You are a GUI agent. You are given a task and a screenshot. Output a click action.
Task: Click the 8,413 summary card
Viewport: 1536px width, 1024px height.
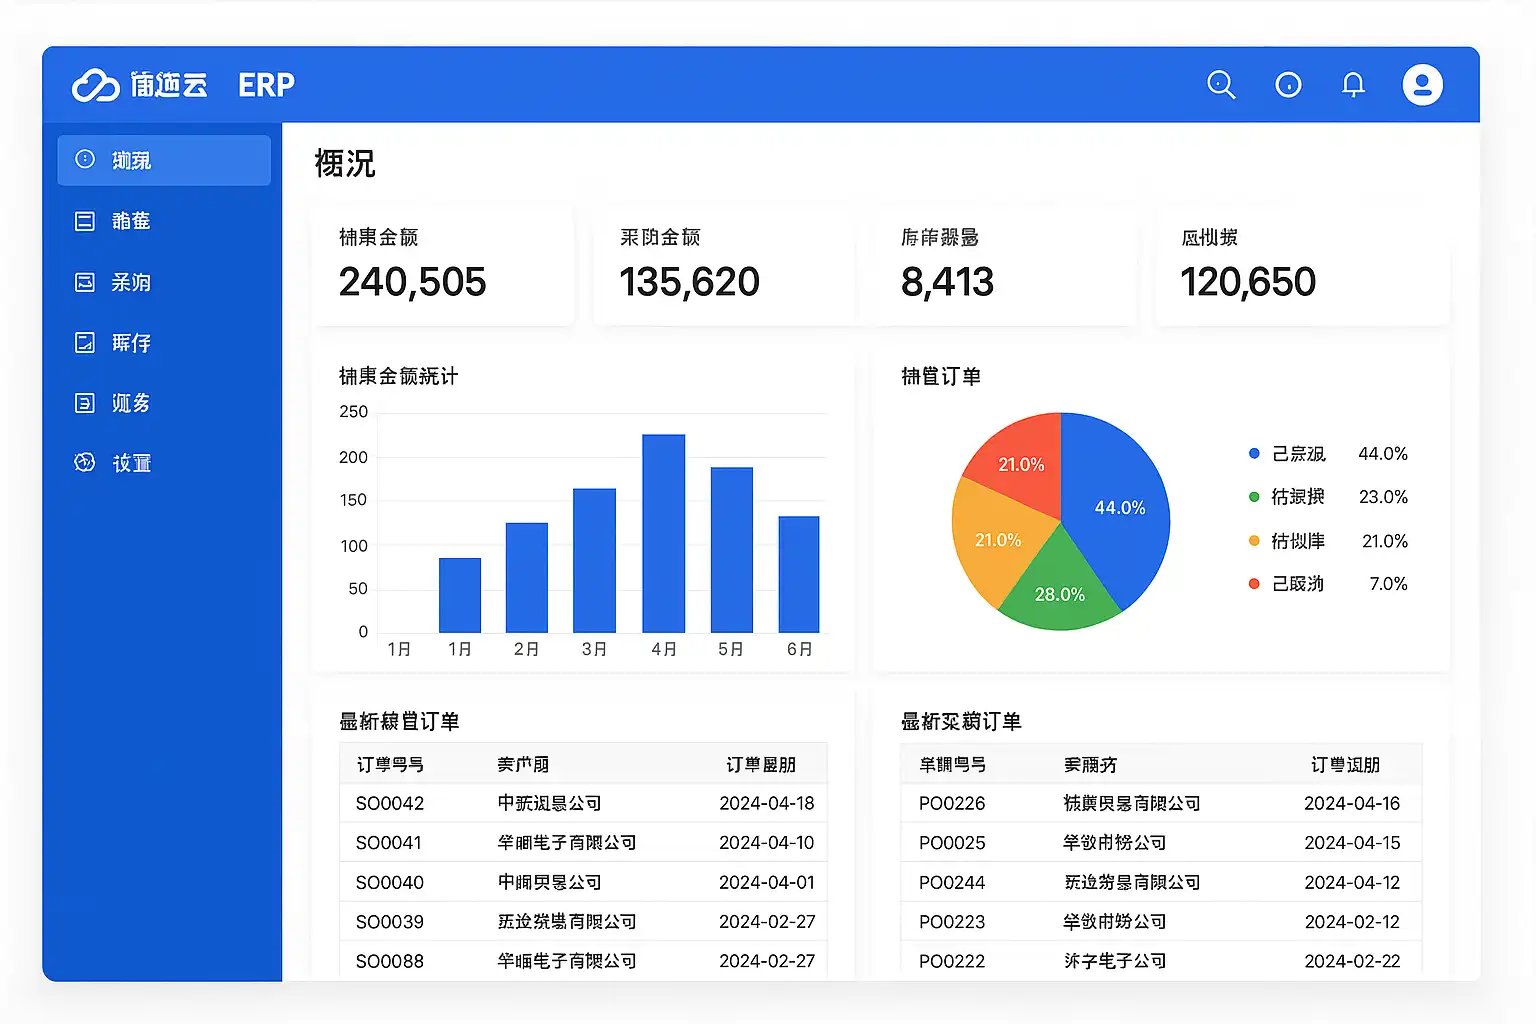pos(1005,266)
